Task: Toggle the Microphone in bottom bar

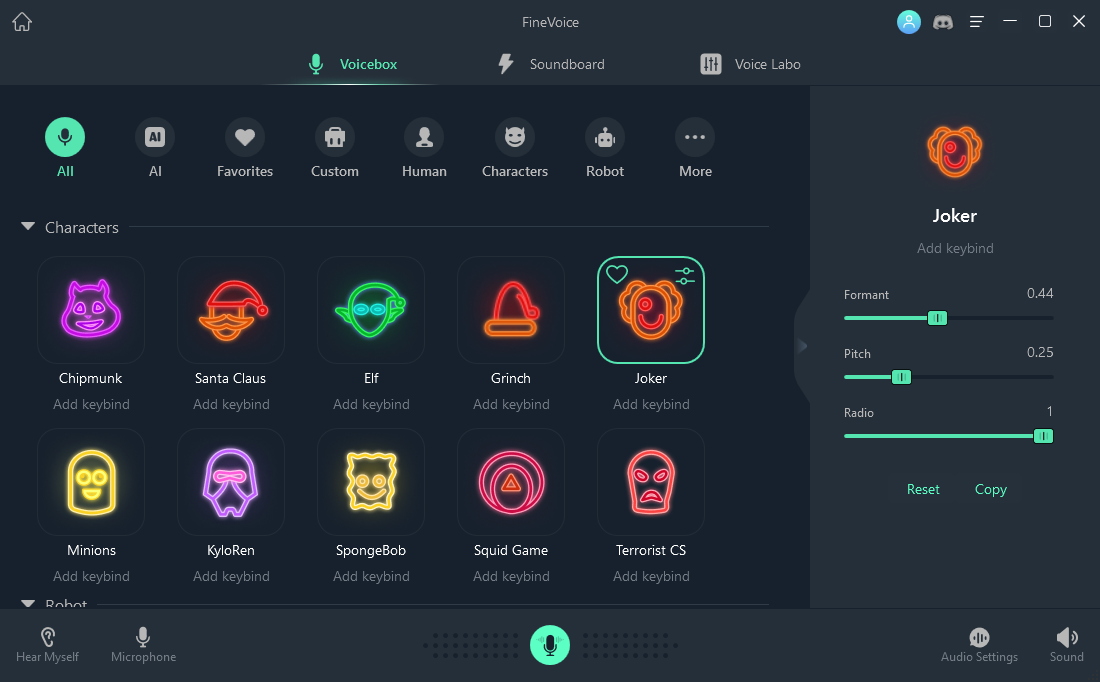Action: coord(143,646)
